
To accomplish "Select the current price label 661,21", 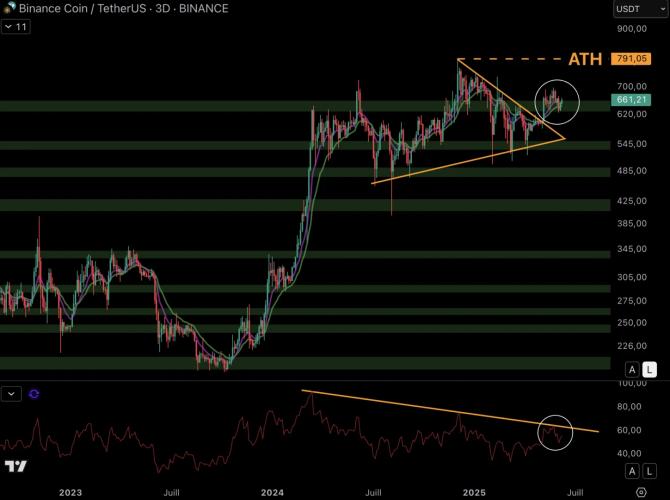I will pyautogui.click(x=631, y=100).
